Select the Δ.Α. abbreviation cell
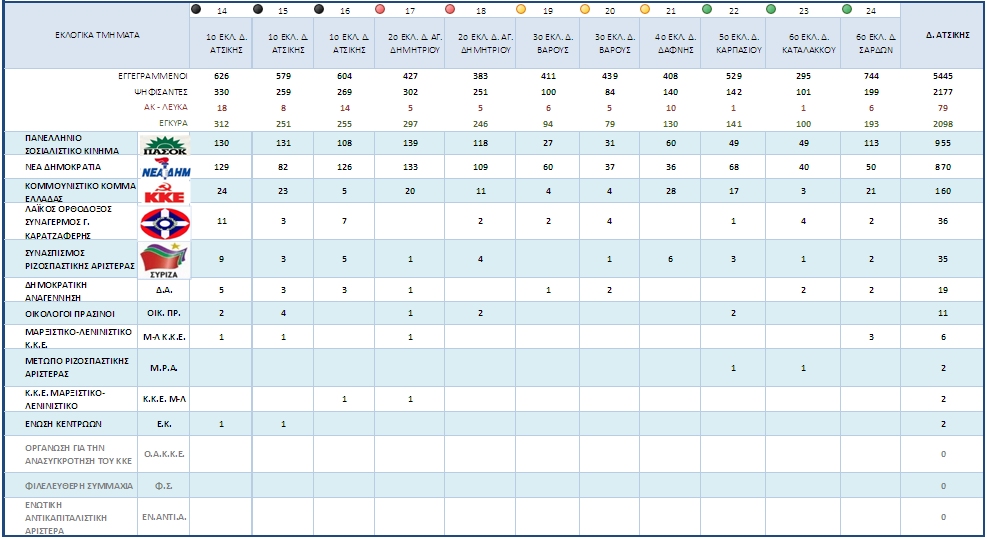The height and width of the screenshot is (539, 987). click(164, 290)
